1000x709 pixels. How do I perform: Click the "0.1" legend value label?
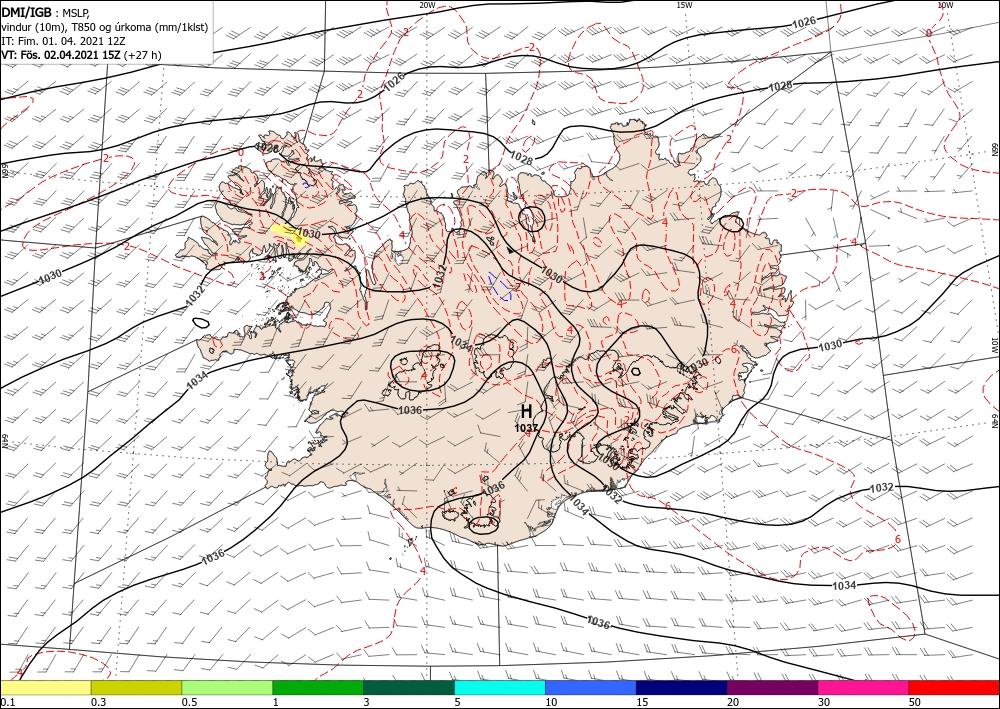[x=6, y=702]
